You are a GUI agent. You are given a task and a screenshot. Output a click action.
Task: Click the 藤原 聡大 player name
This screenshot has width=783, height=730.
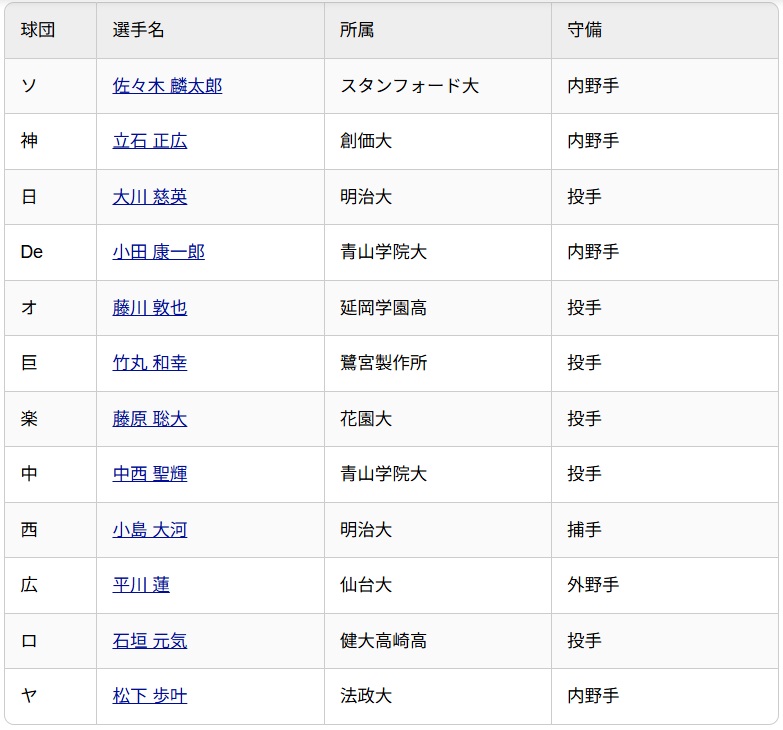point(149,419)
